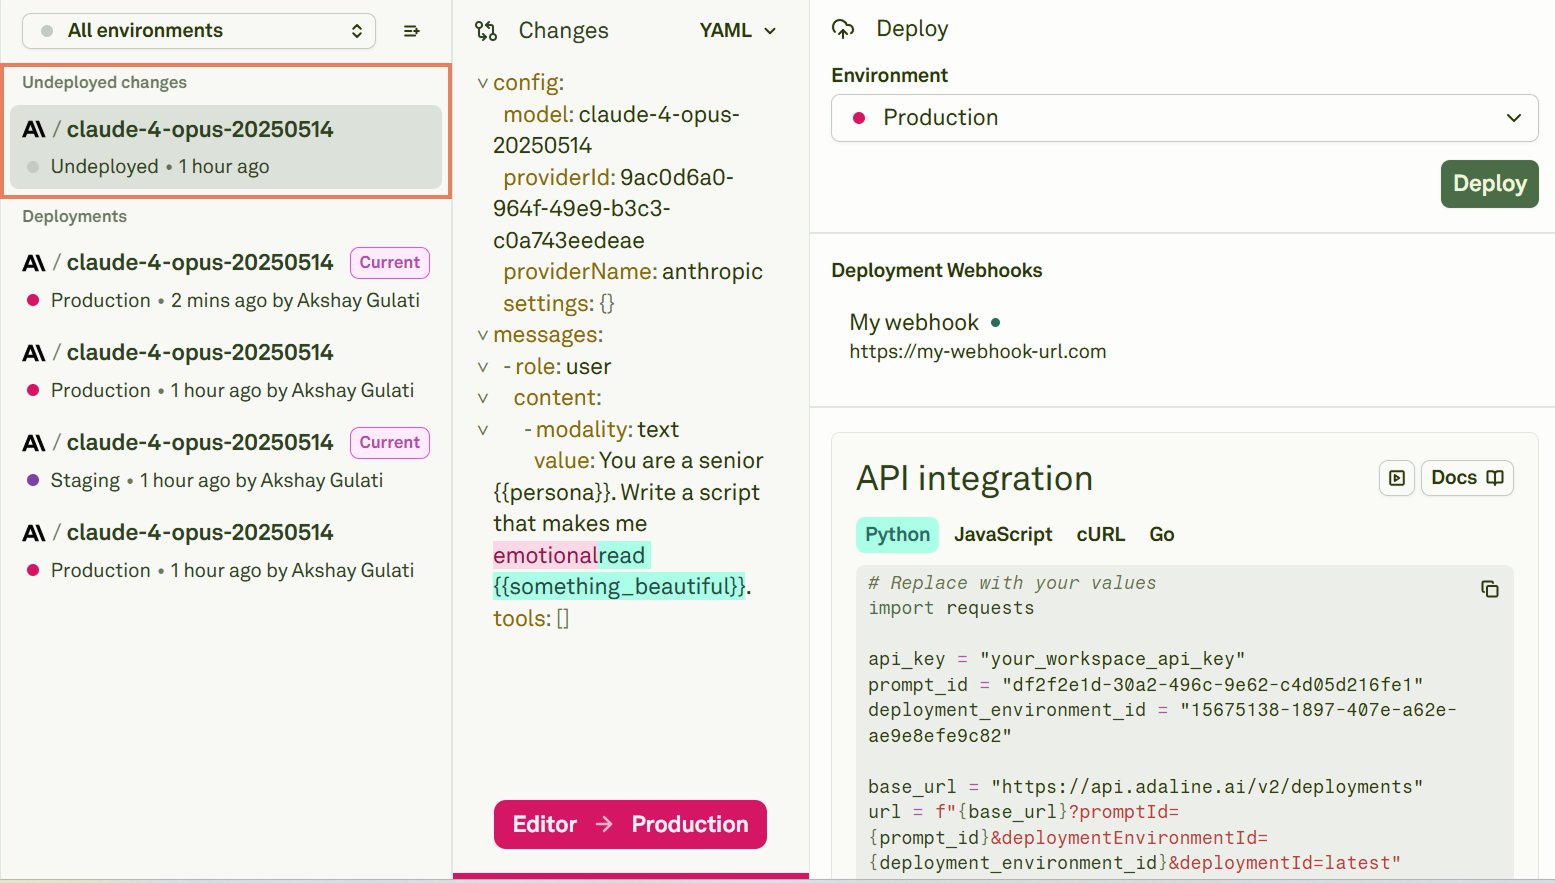Switch to the JavaScript code tab

(1003, 535)
